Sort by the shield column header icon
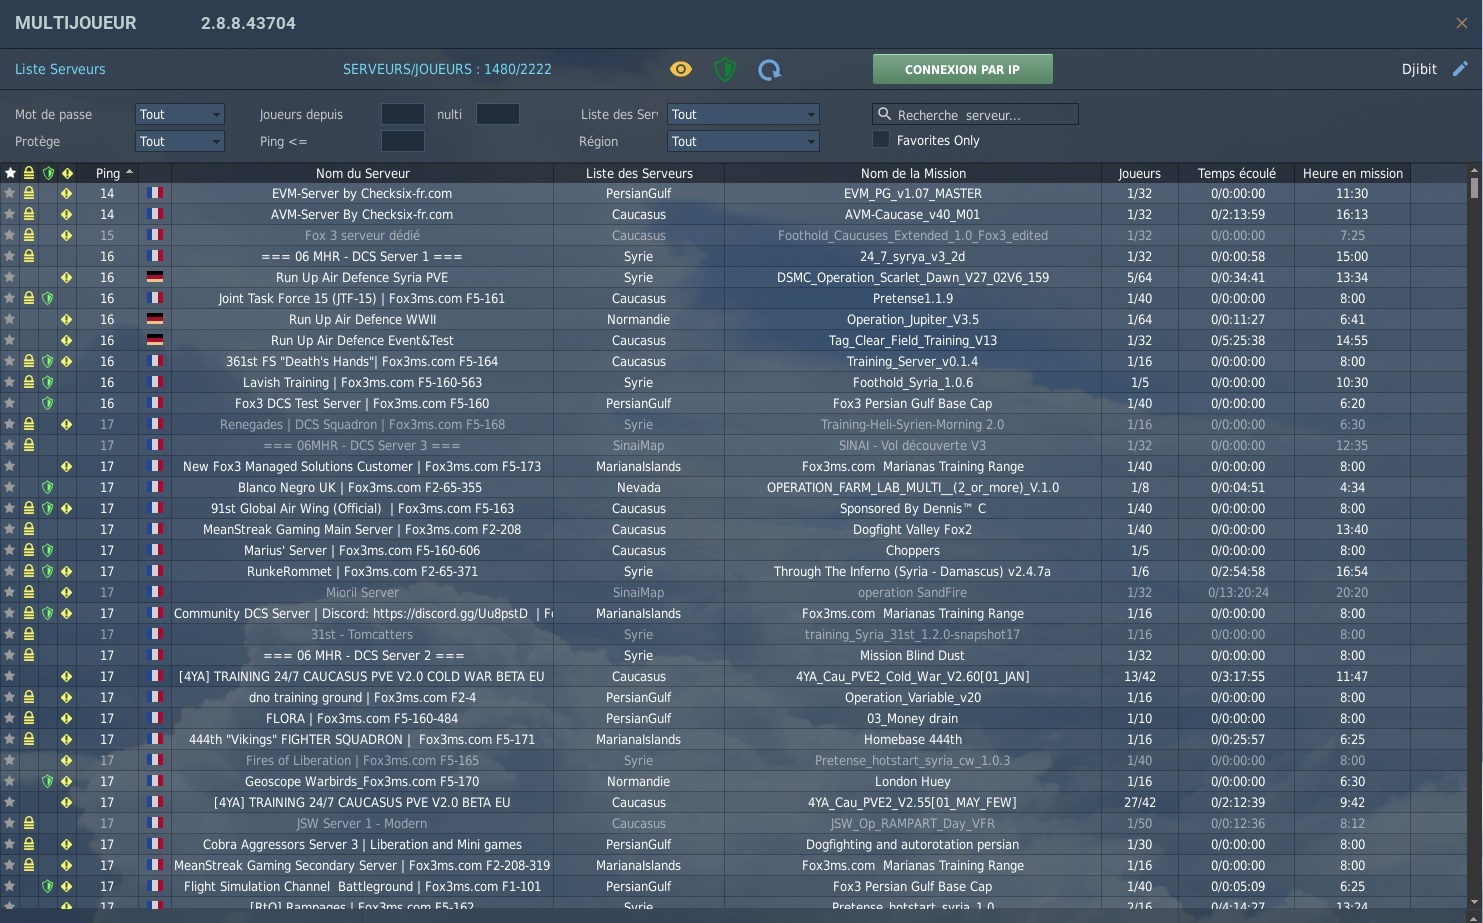Screen dimensions: 1483x923 (48, 173)
